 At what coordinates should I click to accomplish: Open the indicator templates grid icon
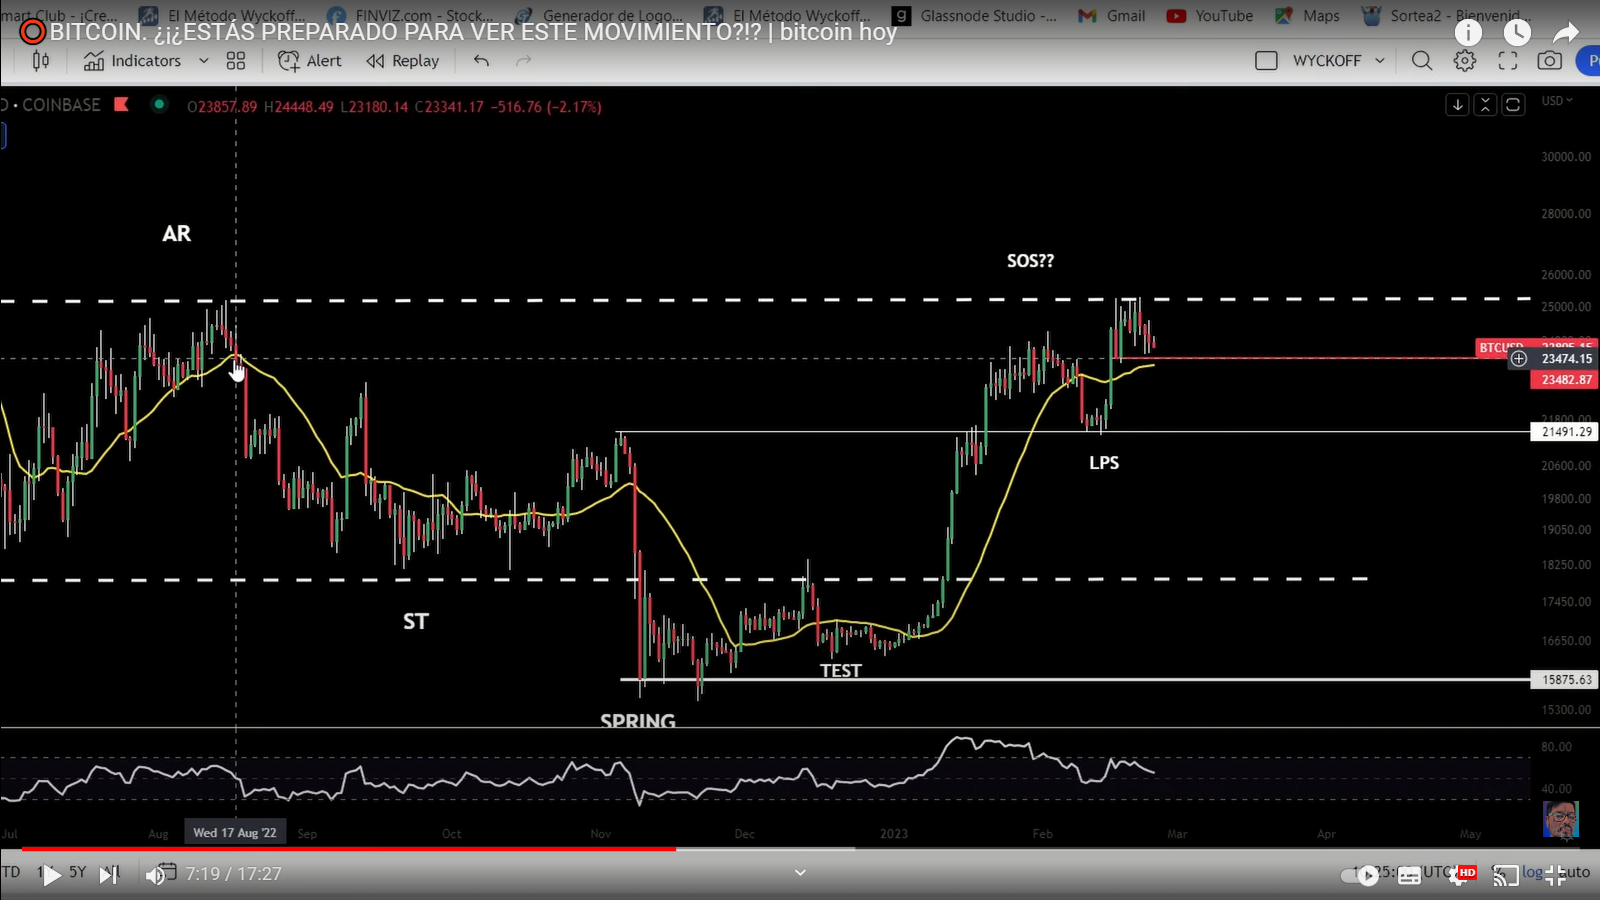pos(236,61)
